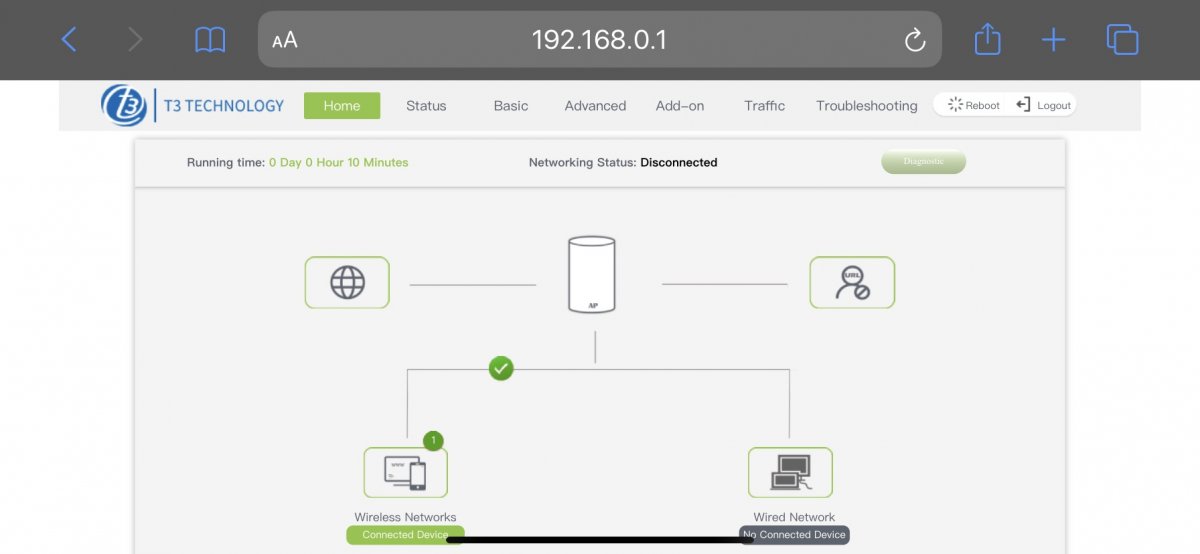Open the Troubleshooting tab
The width and height of the screenshot is (1200, 554).
867,106
